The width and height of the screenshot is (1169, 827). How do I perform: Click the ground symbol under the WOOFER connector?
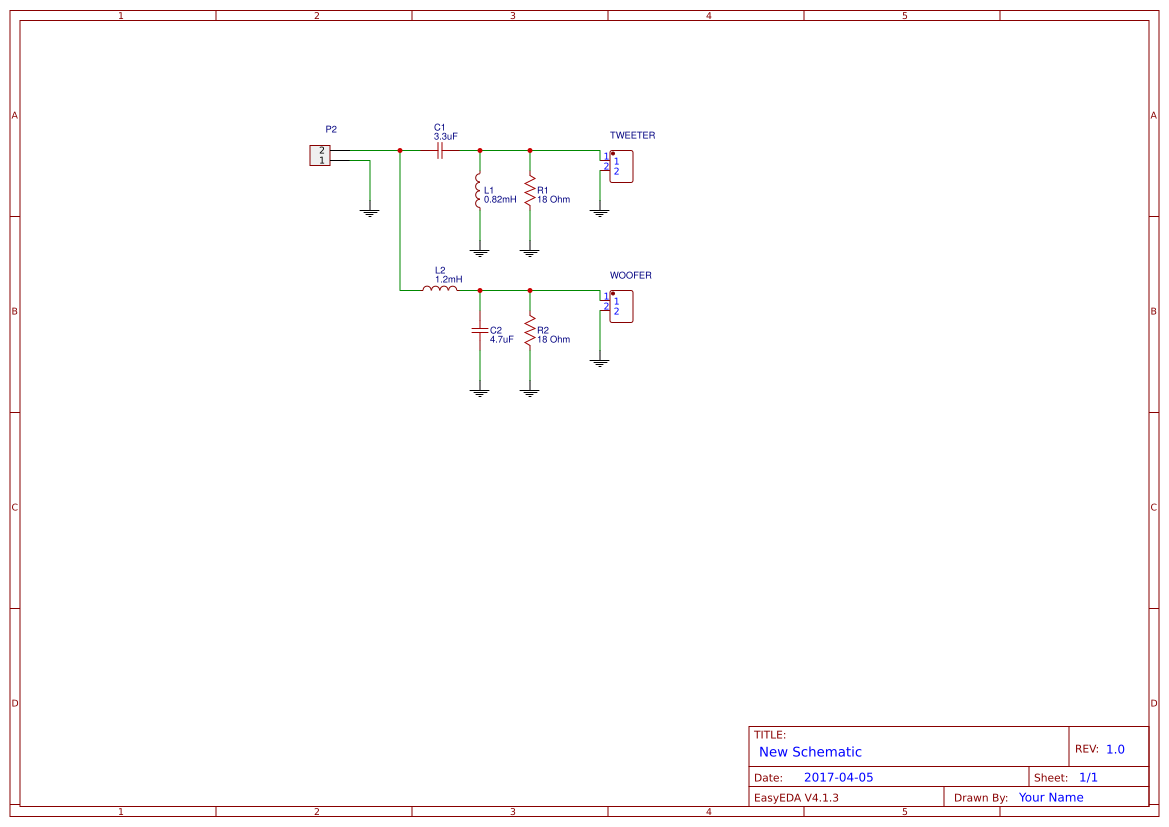599,363
